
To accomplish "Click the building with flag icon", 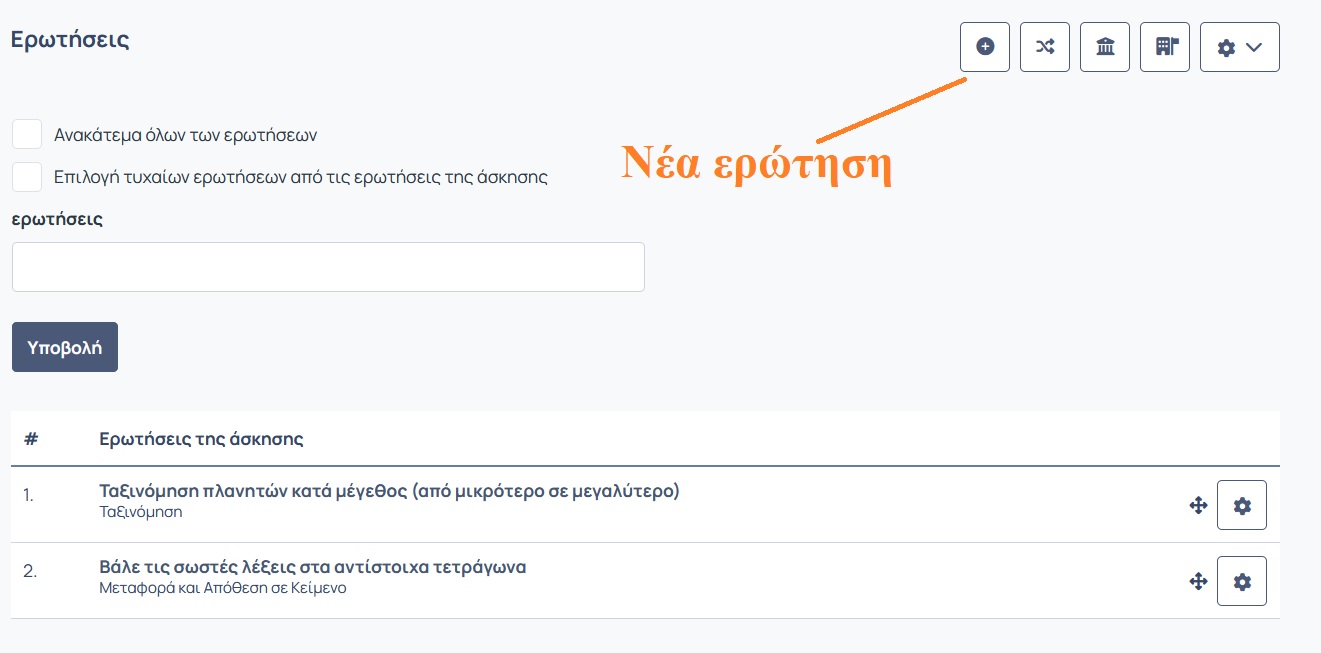I will click(x=1165, y=47).
